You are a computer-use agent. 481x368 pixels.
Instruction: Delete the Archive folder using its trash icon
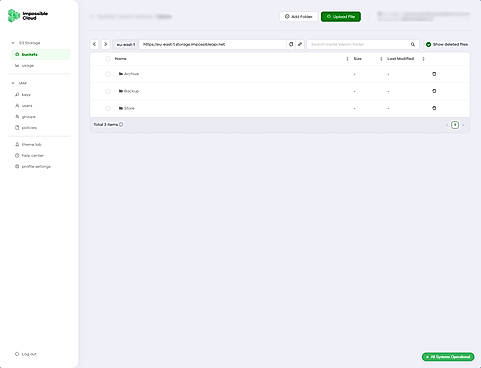point(434,74)
